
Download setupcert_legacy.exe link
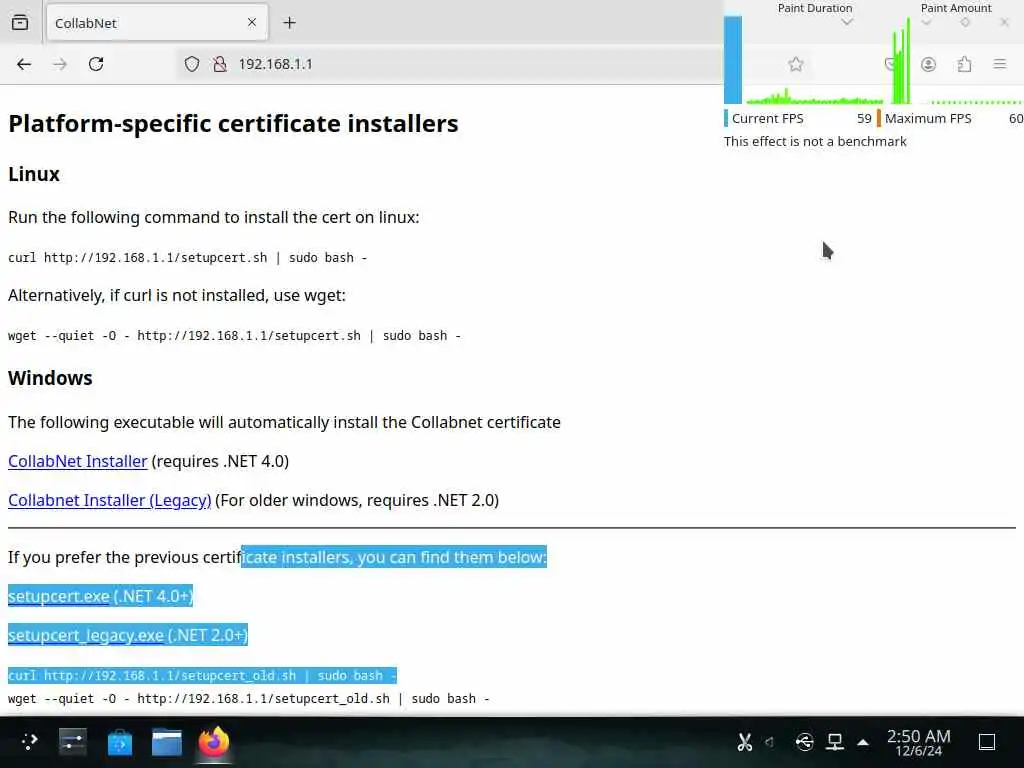click(86, 635)
